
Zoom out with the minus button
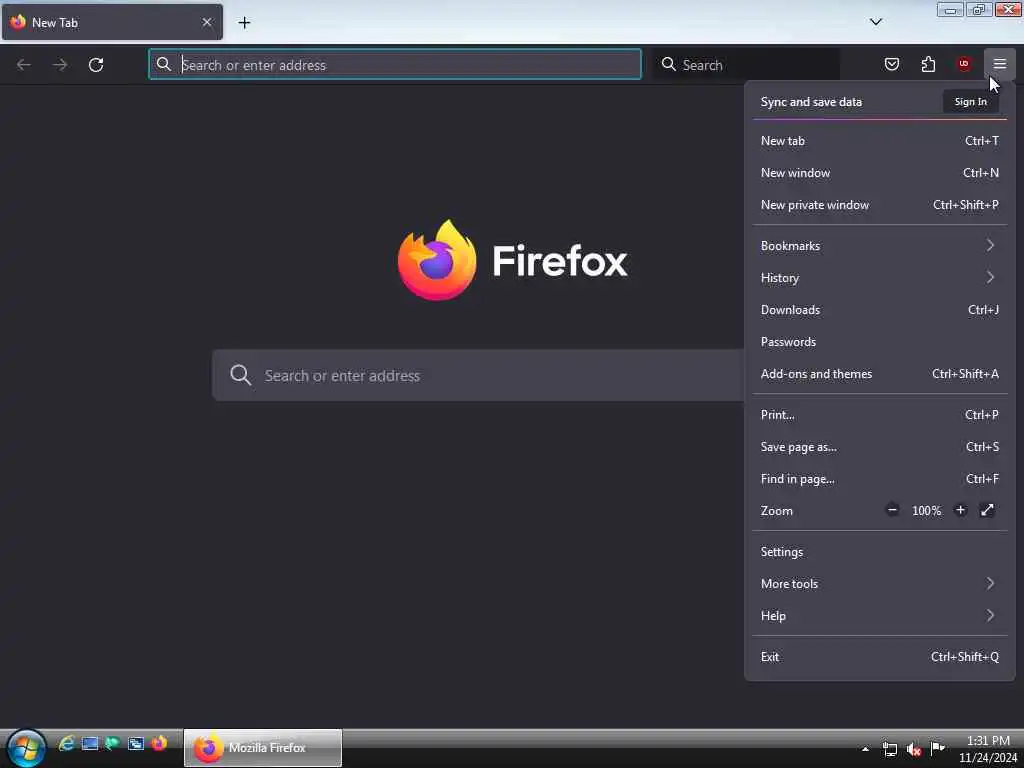coord(892,510)
